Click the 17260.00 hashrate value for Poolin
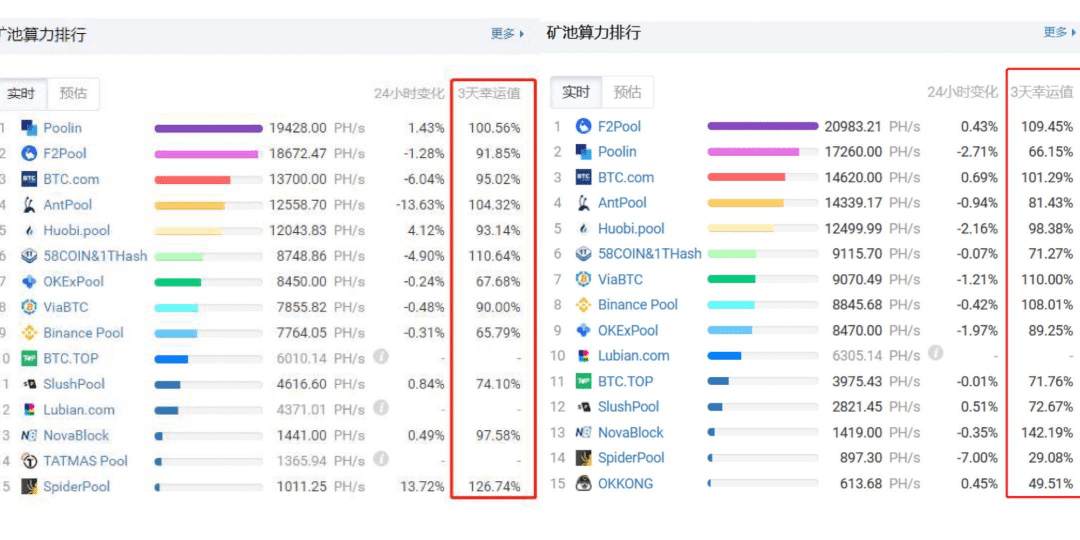Image resolution: width=1080 pixels, height=540 pixels. tap(853, 152)
